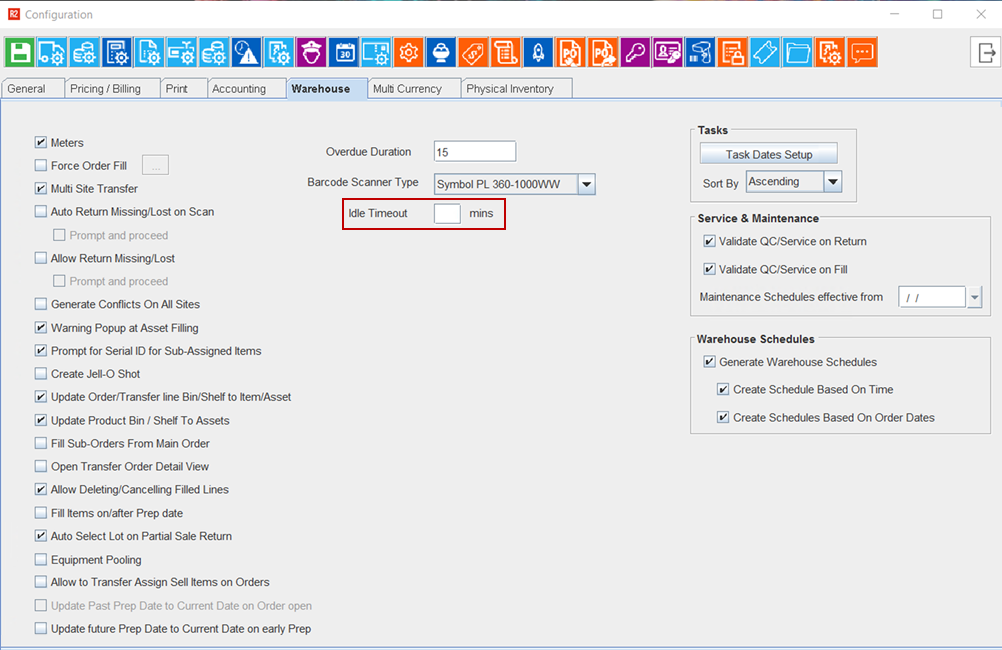Enable the Equipment Pooling checkbox
Image resolution: width=1002 pixels, height=650 pixels.
(41, 560)
